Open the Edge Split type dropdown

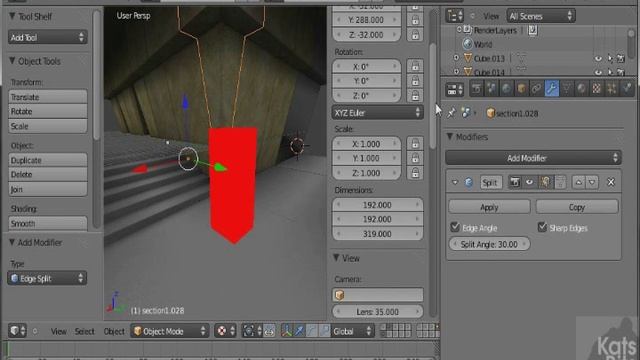pos(47,278)
